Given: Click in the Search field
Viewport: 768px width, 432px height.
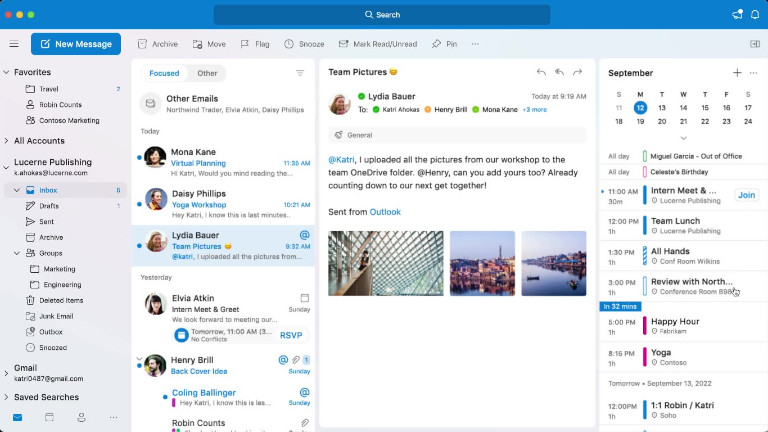Looking at the screenshot, I should 382,15.
